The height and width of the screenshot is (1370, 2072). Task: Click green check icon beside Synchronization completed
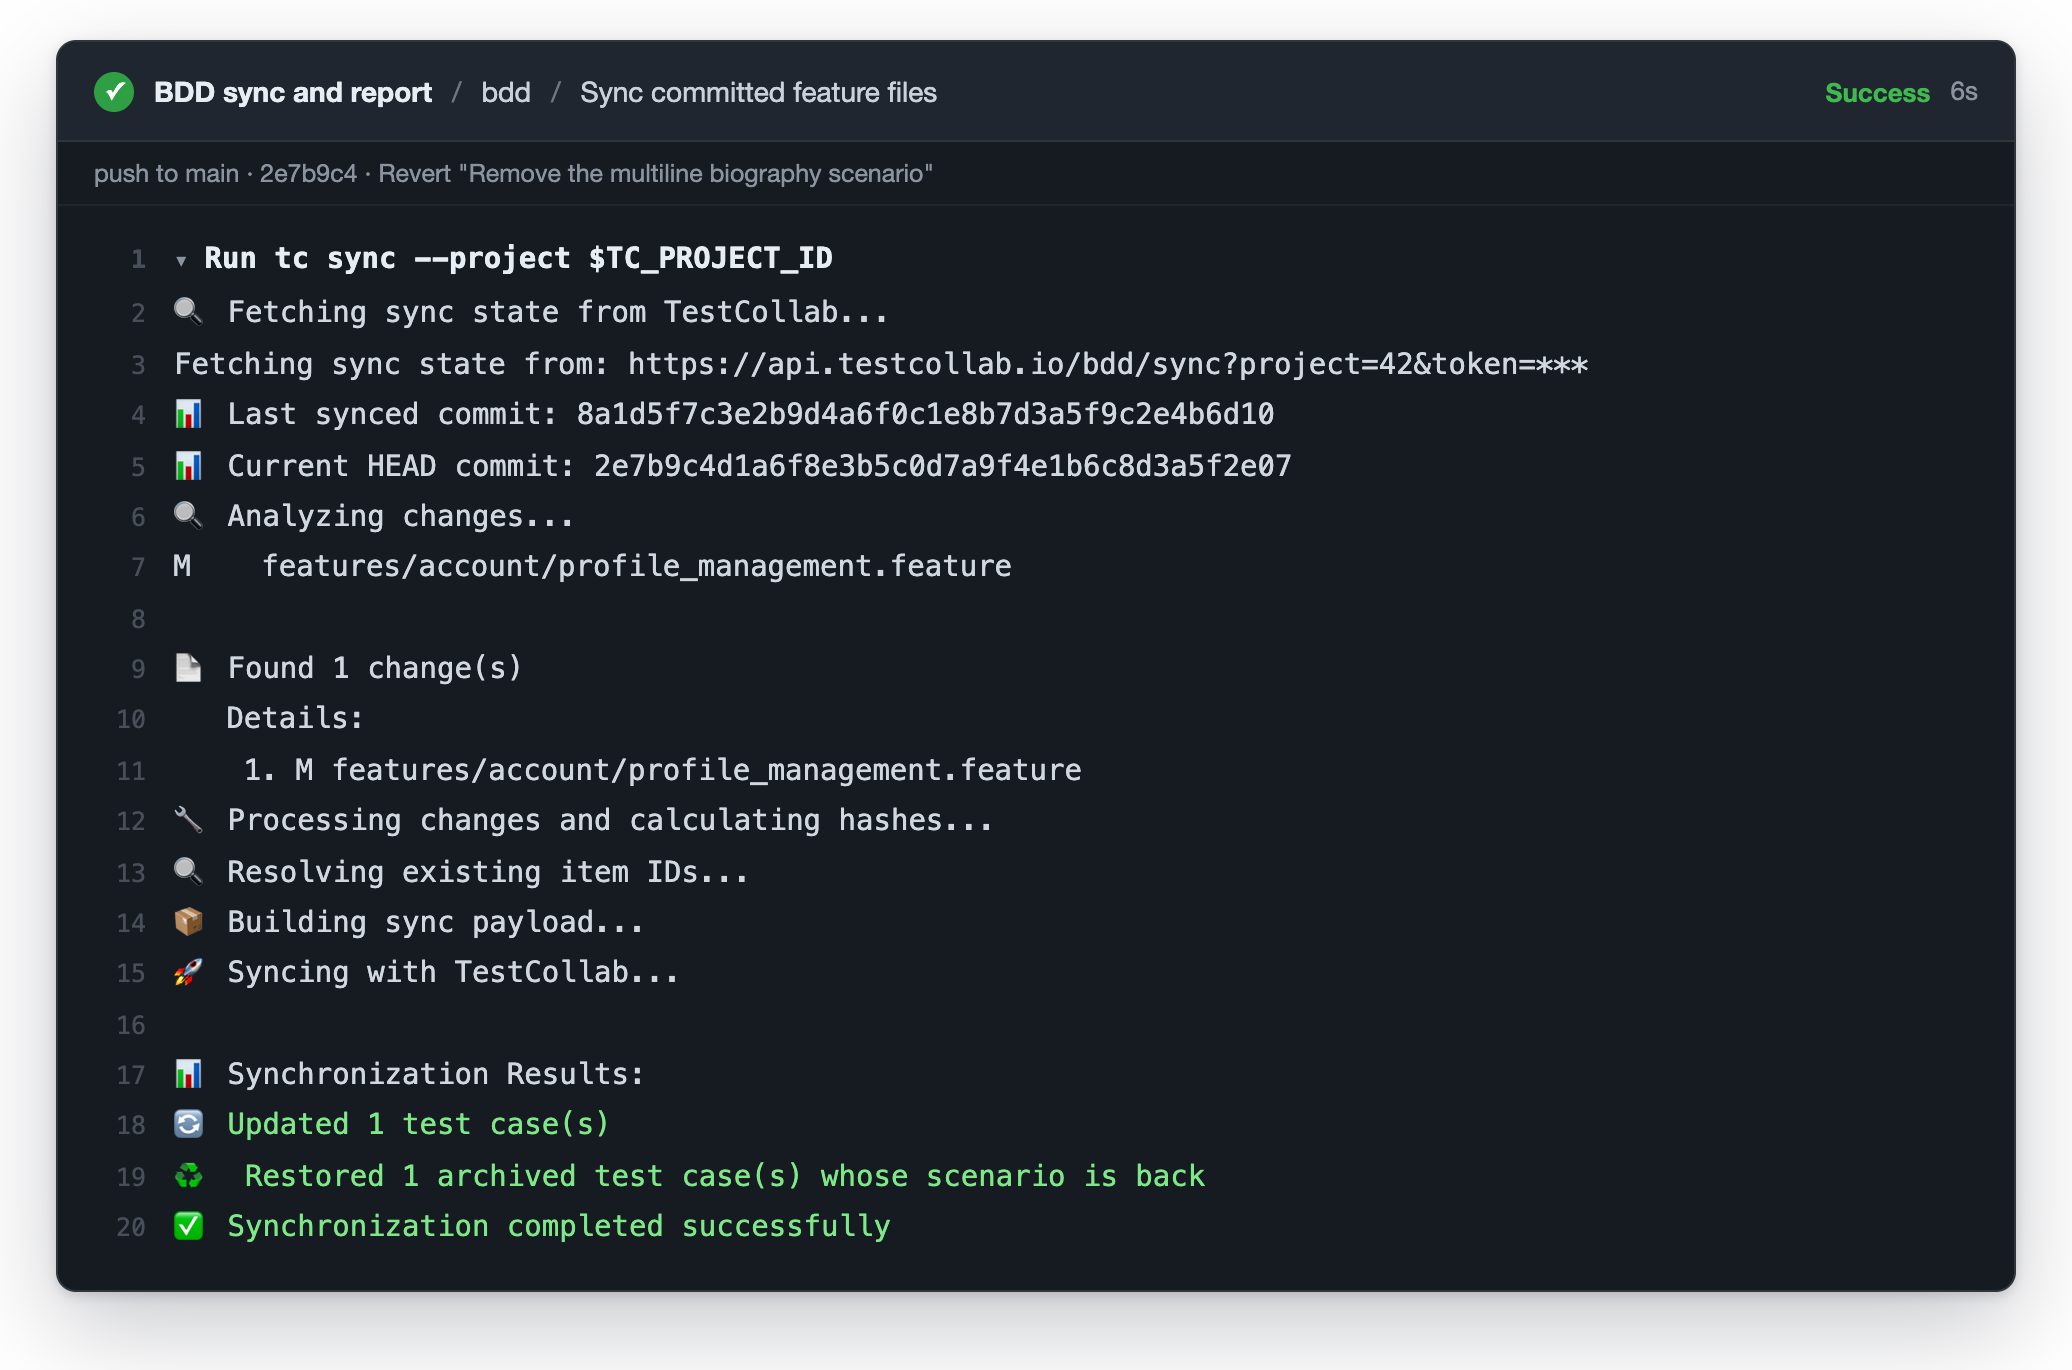click(188, 1225)
